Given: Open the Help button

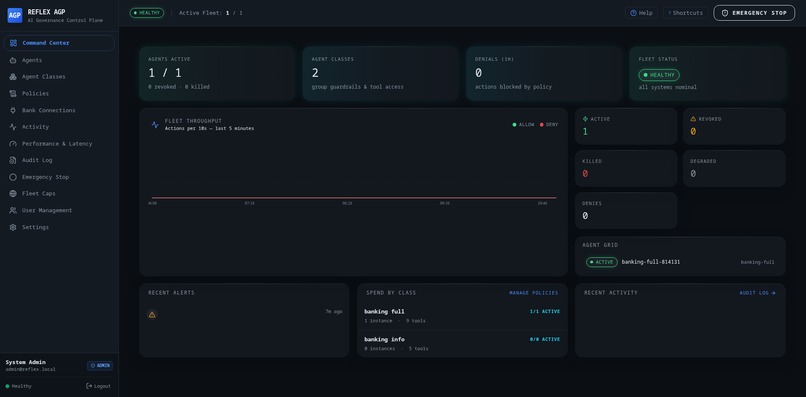Looking at the screenshot, I should point(641,13).
